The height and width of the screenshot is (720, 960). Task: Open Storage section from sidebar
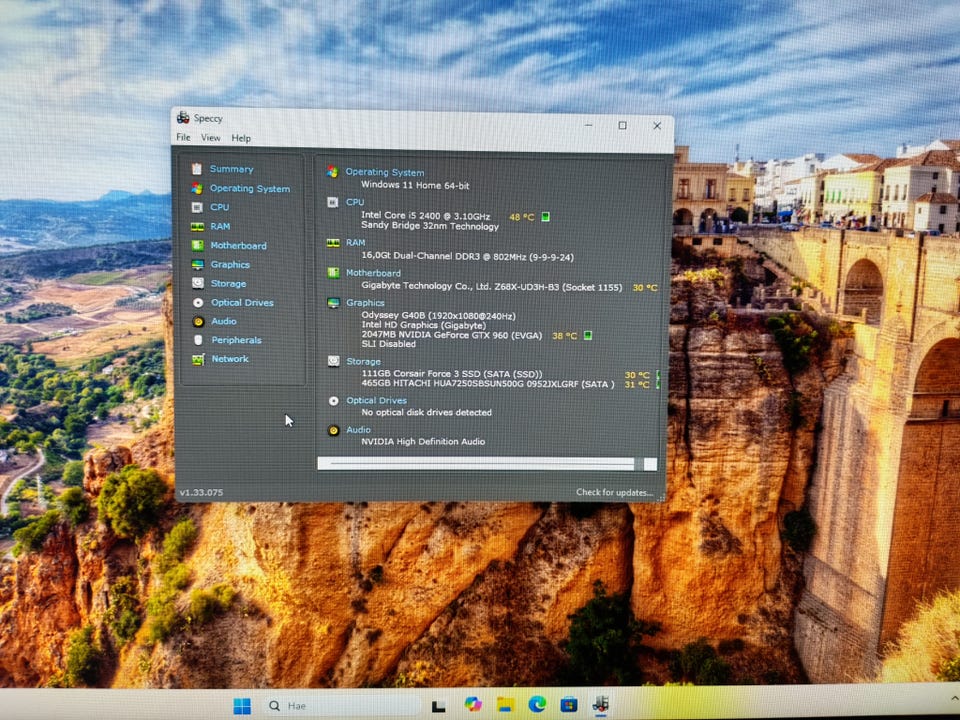pyautogui.click(x=228, y=283)
